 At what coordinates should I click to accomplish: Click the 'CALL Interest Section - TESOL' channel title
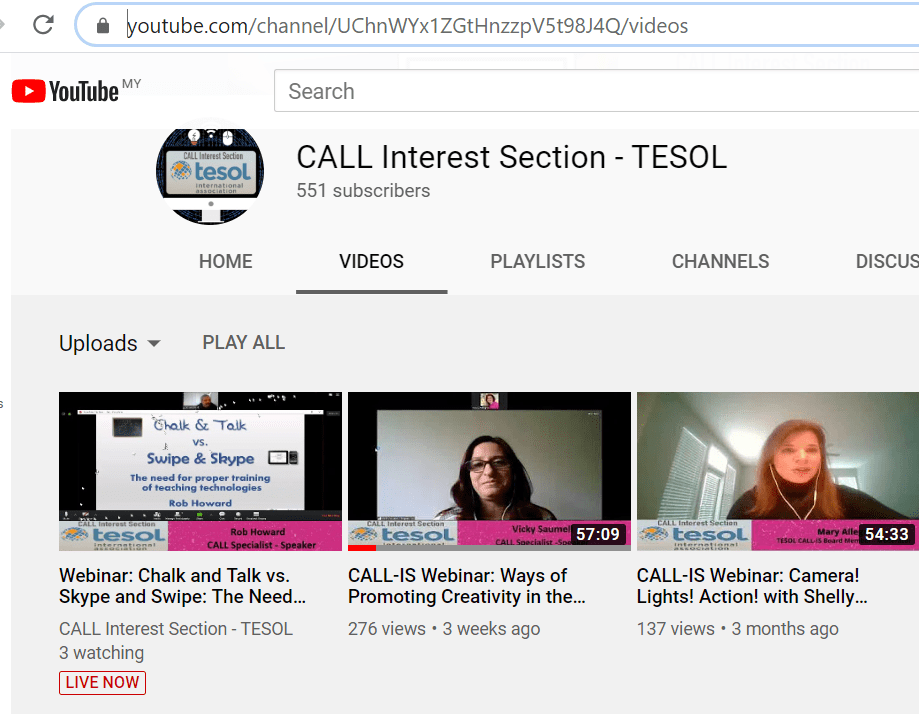(x=512, y=157)
